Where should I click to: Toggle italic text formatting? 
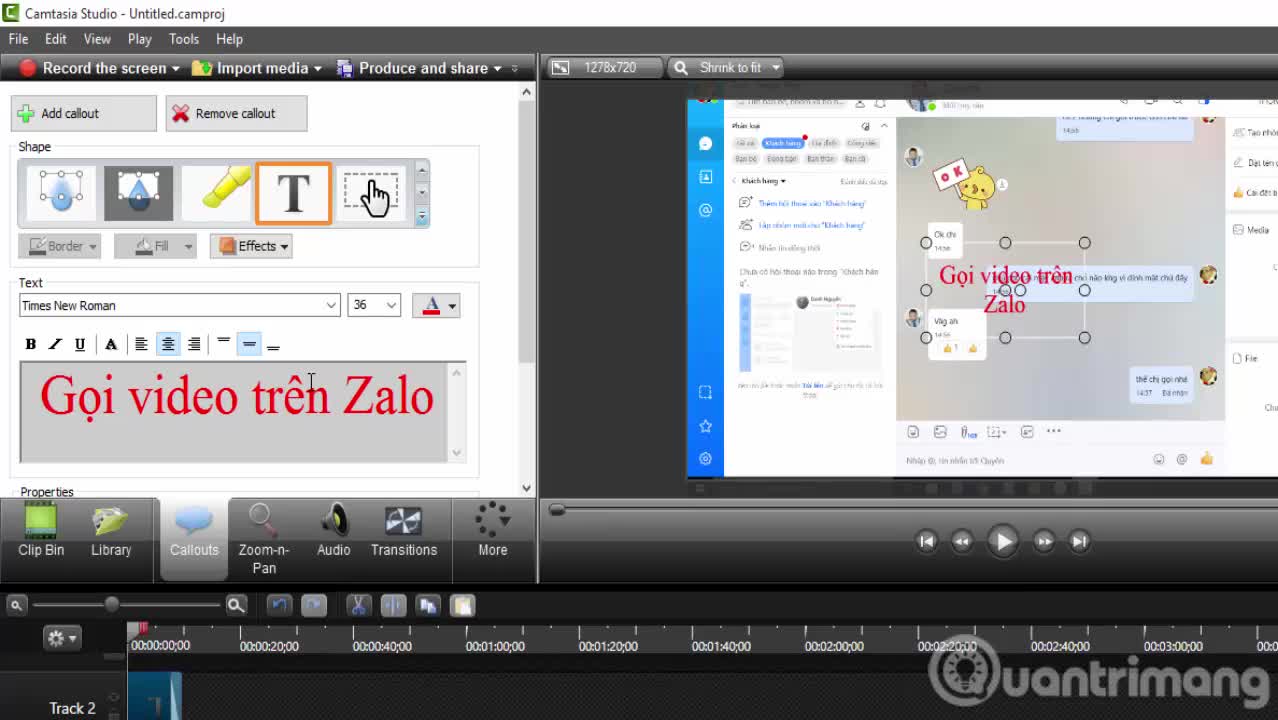55,344
